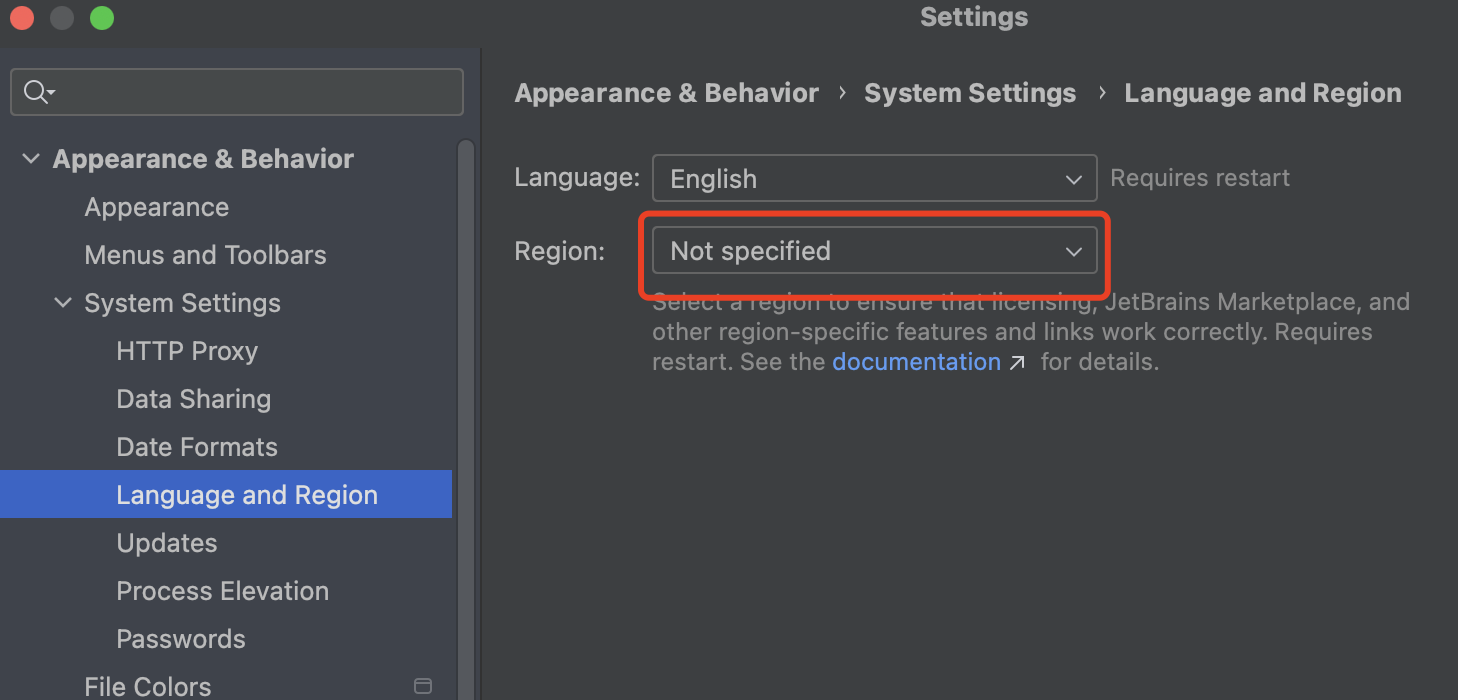Focus the settings search field
This screenshot has width=1458, height=700.
click(237, 92)
